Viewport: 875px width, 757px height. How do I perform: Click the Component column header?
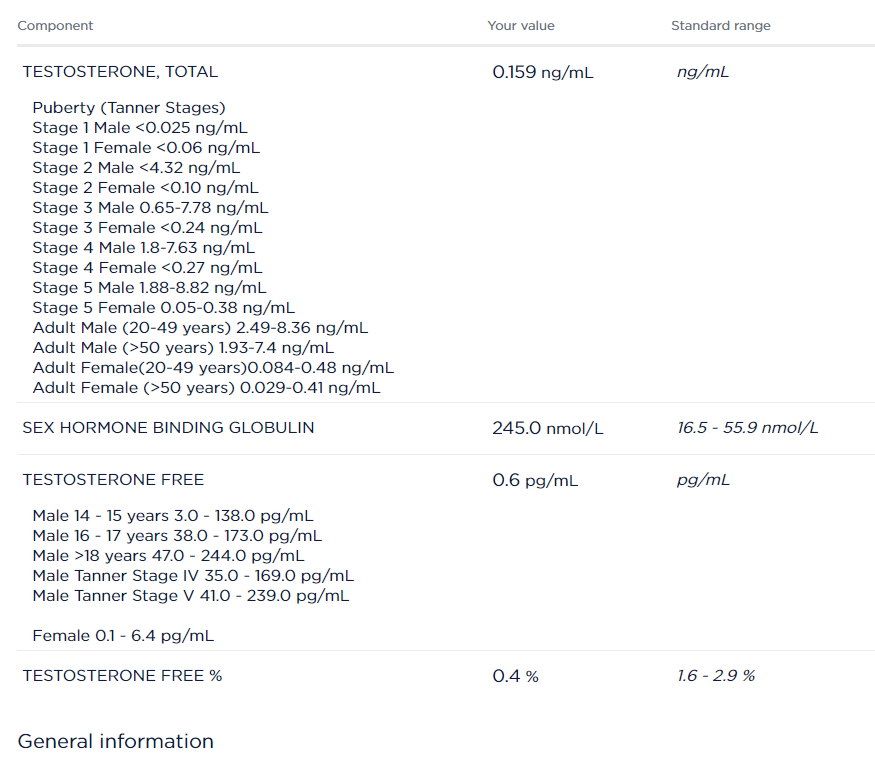55,26
